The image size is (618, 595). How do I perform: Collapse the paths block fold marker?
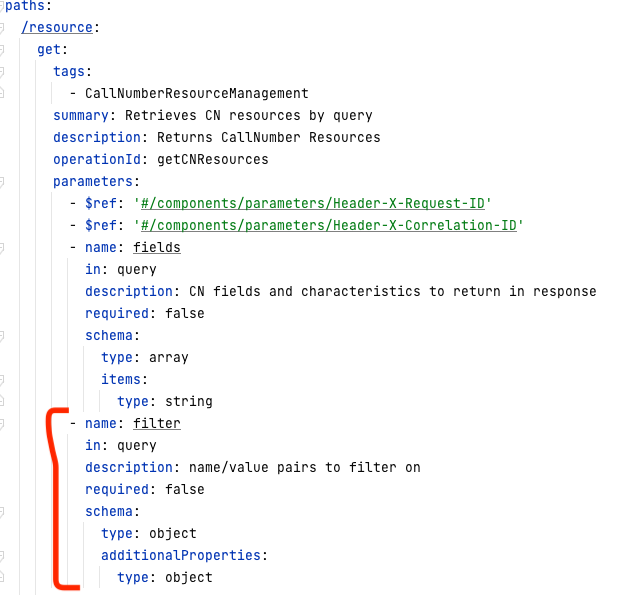(x=2, y=5)
